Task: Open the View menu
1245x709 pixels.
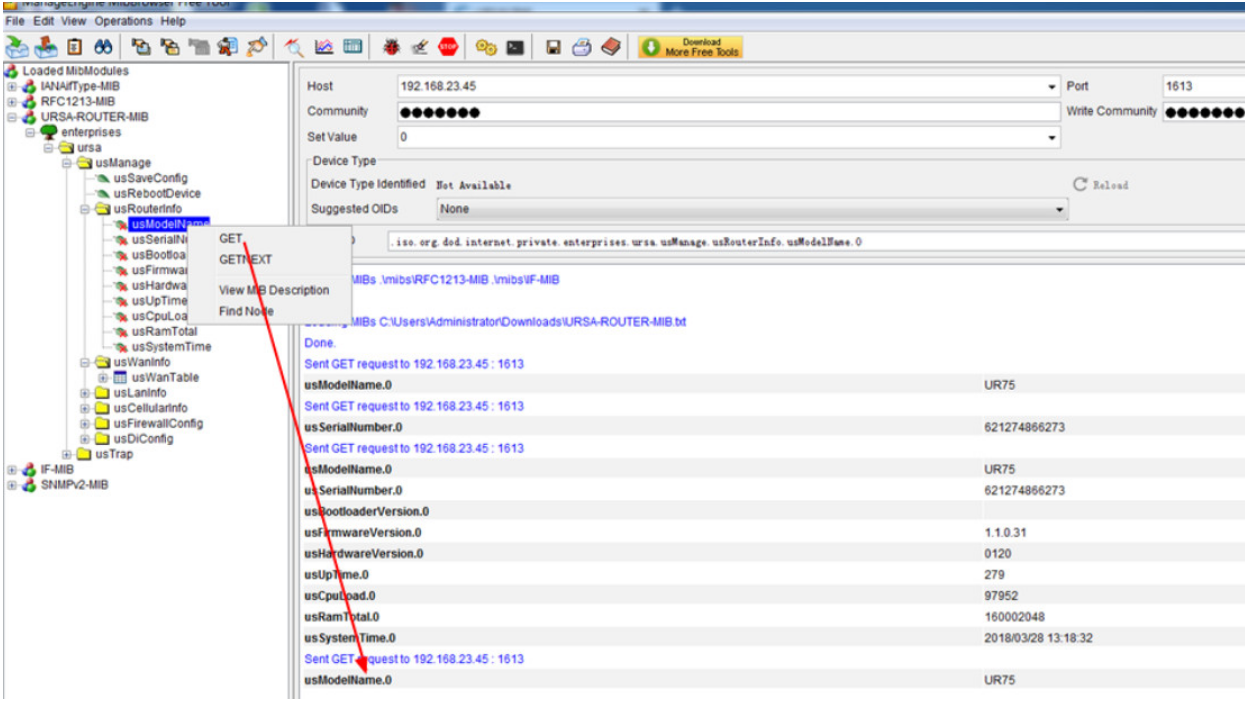Action: (74, 21)
